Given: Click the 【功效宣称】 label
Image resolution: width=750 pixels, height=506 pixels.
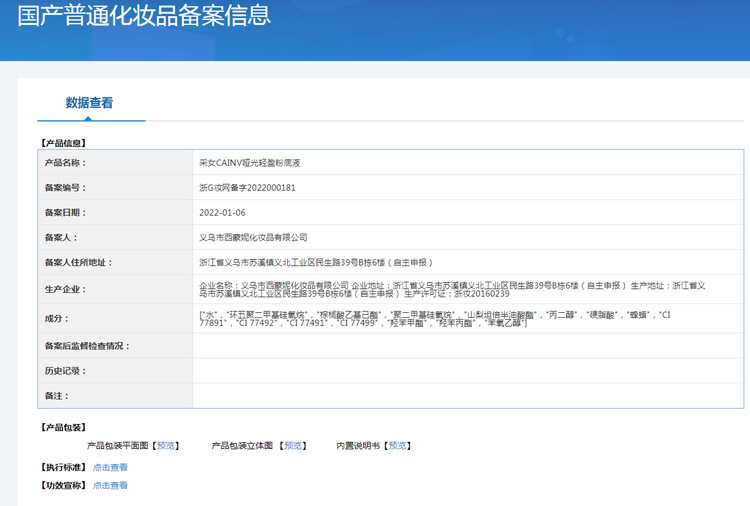Looking at the screenshot, I should pyautogui.click(x=63, y=485).
